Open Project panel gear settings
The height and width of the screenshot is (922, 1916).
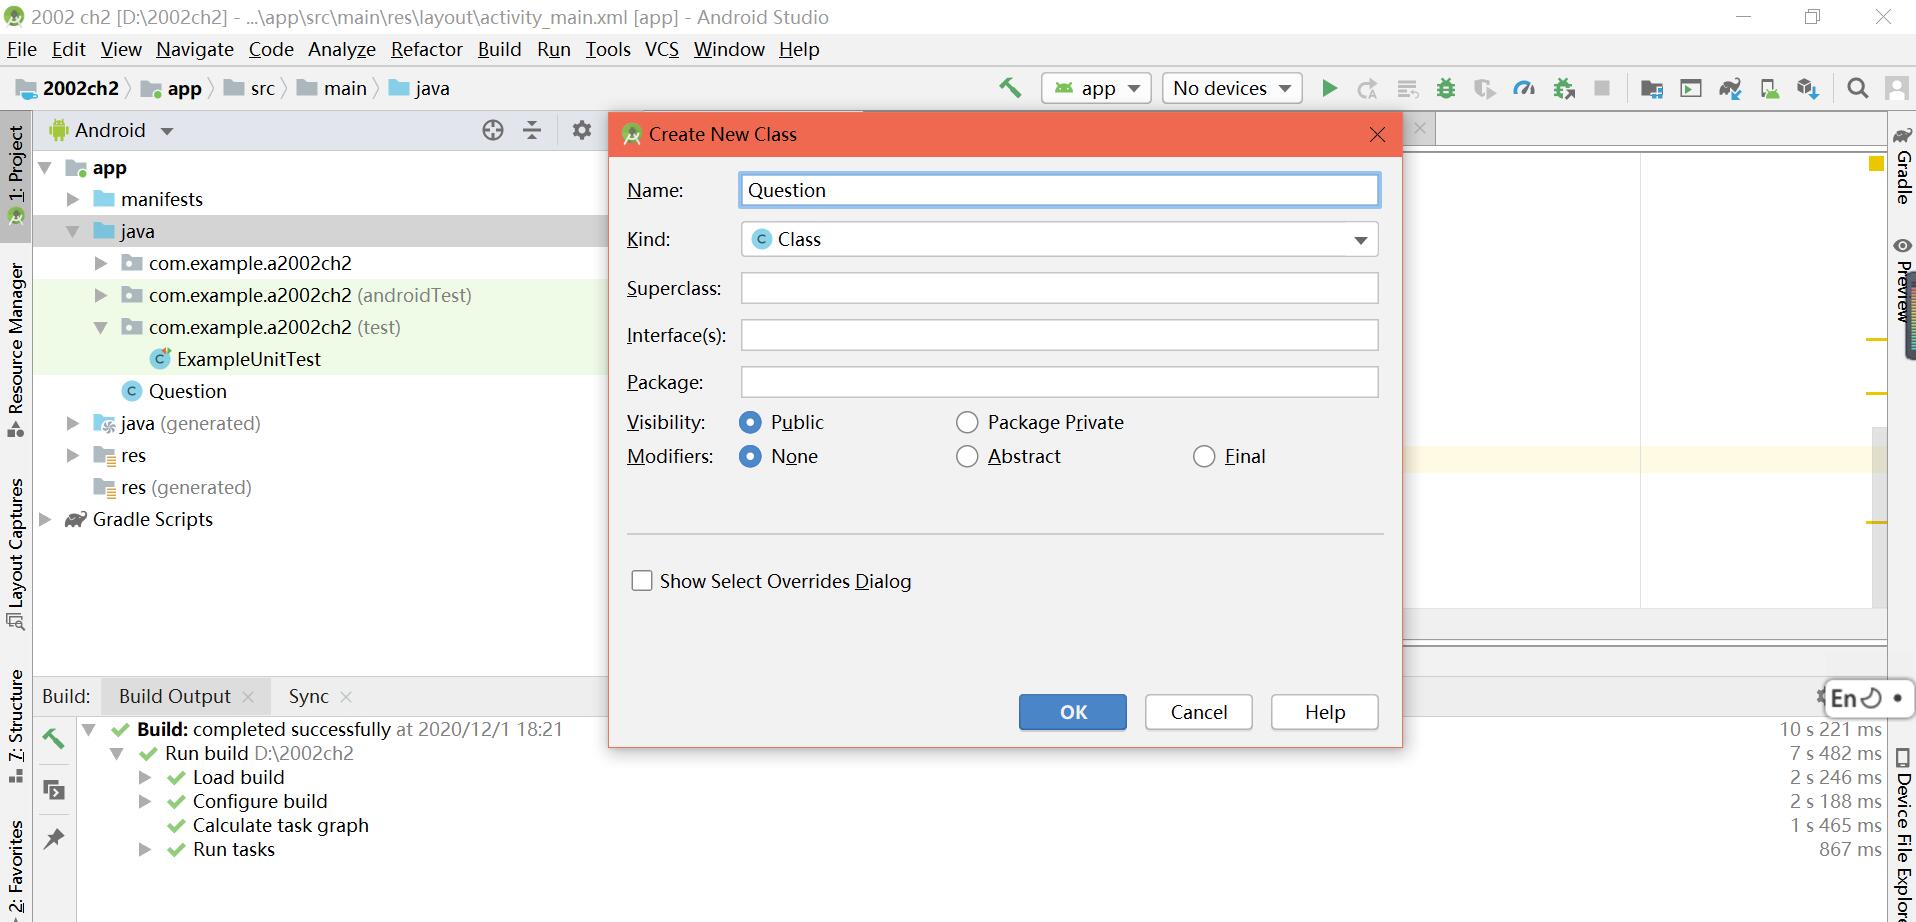click(582, 130)
